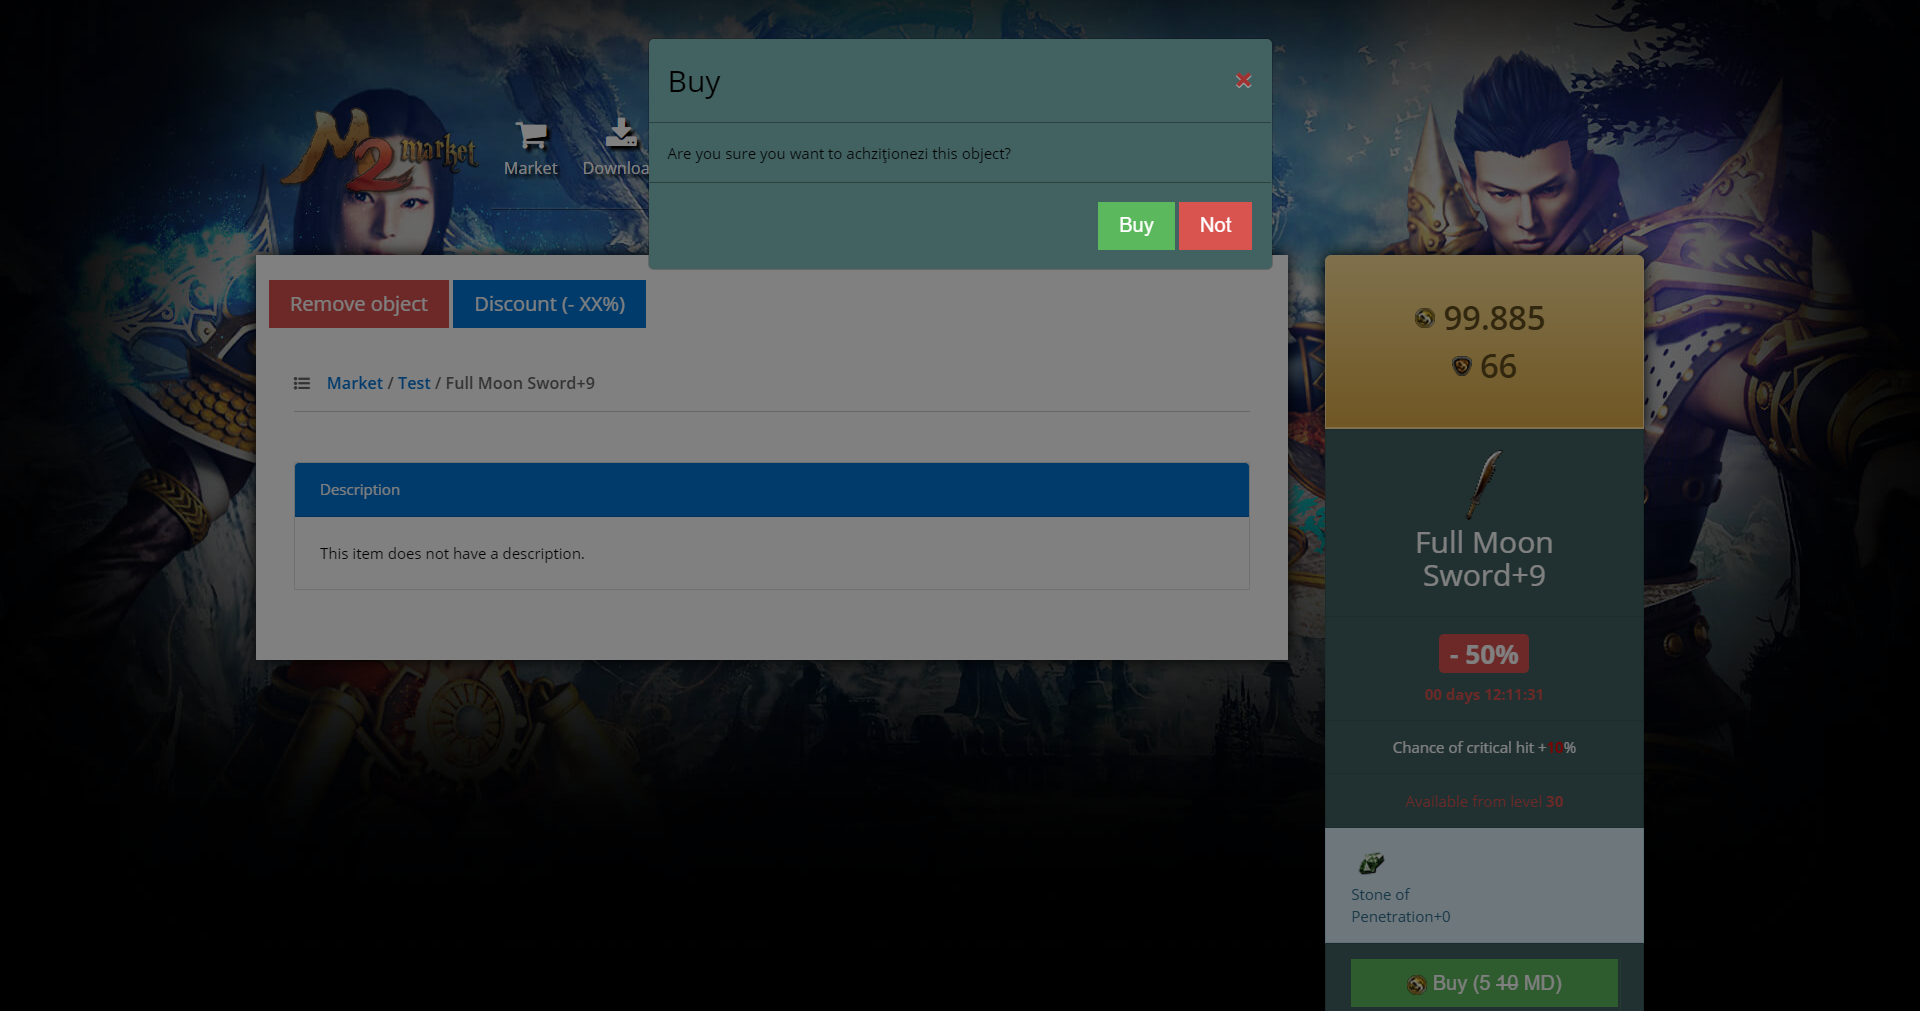
Task: Confirm purchase with green Buy button
Action: pos(1135,226)
